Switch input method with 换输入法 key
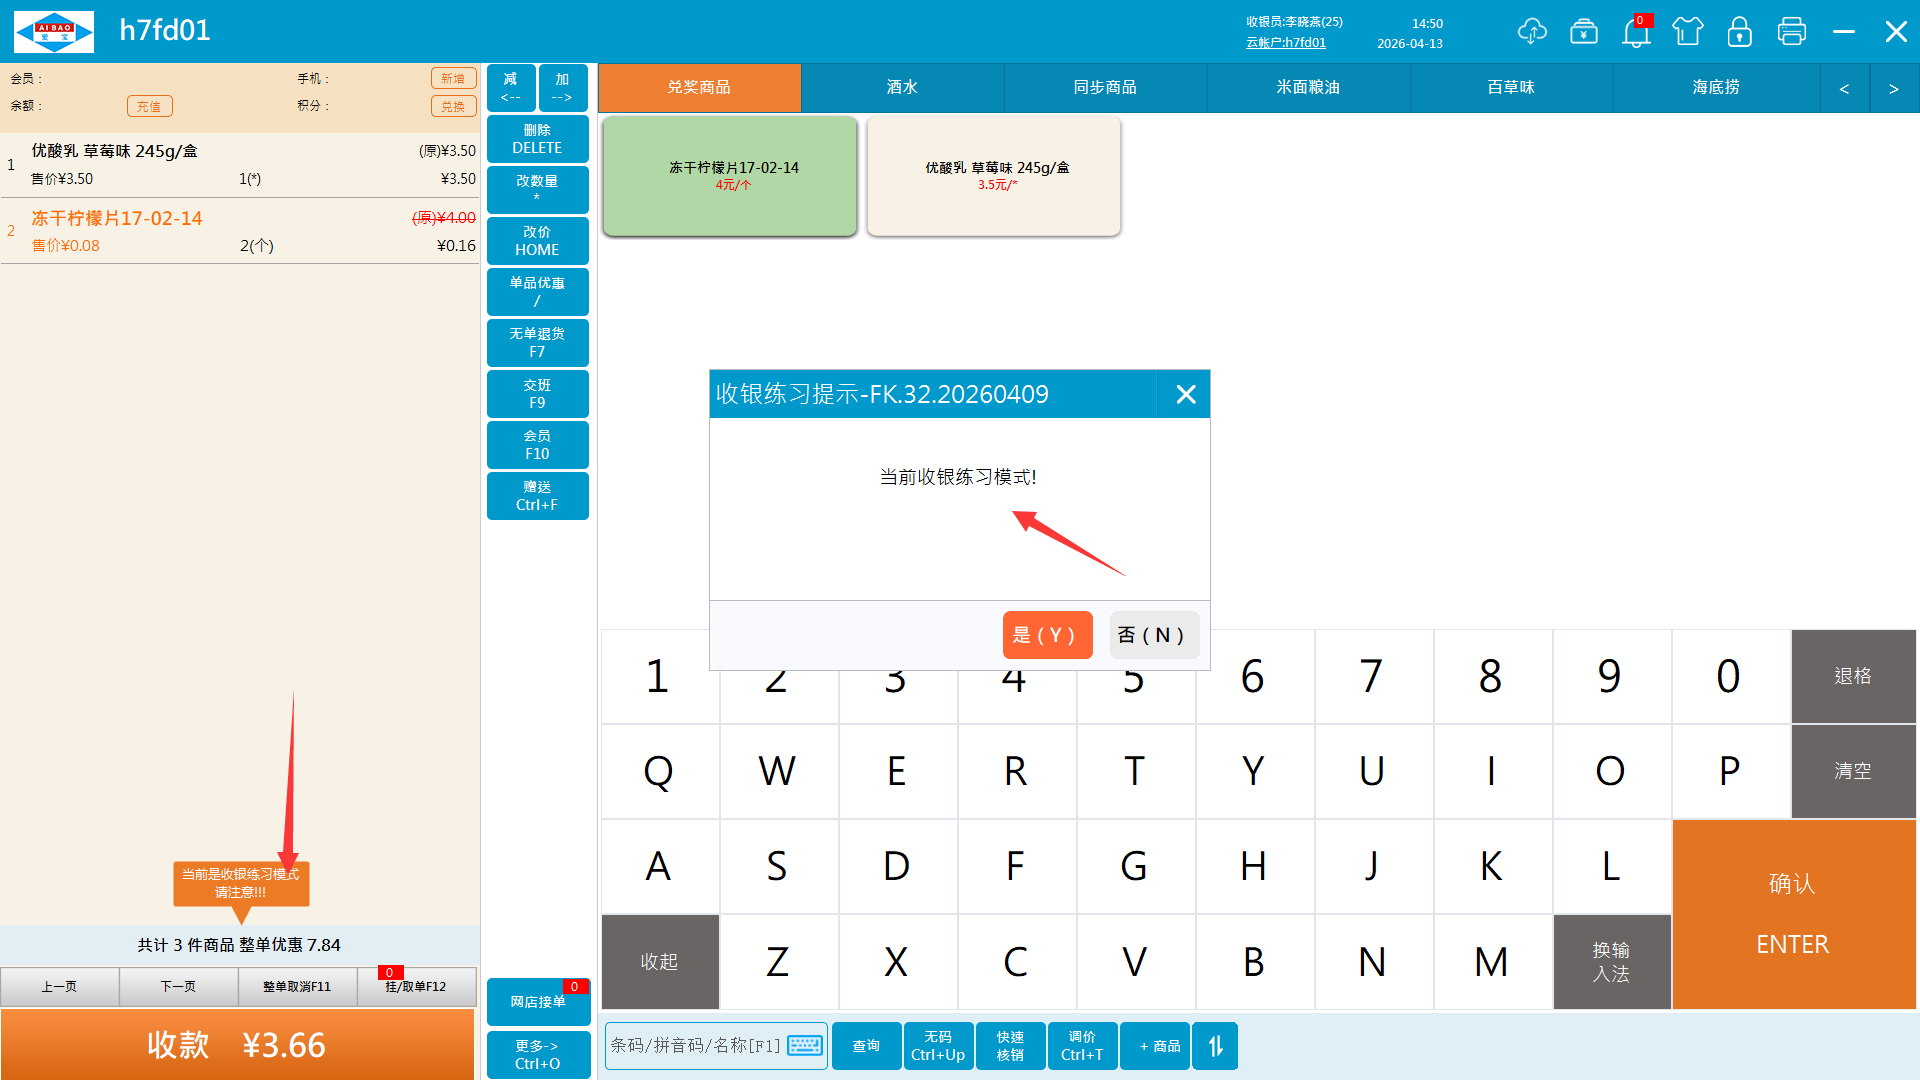This screenshot has height=1080, width=1920. [x=1611, y=962]
